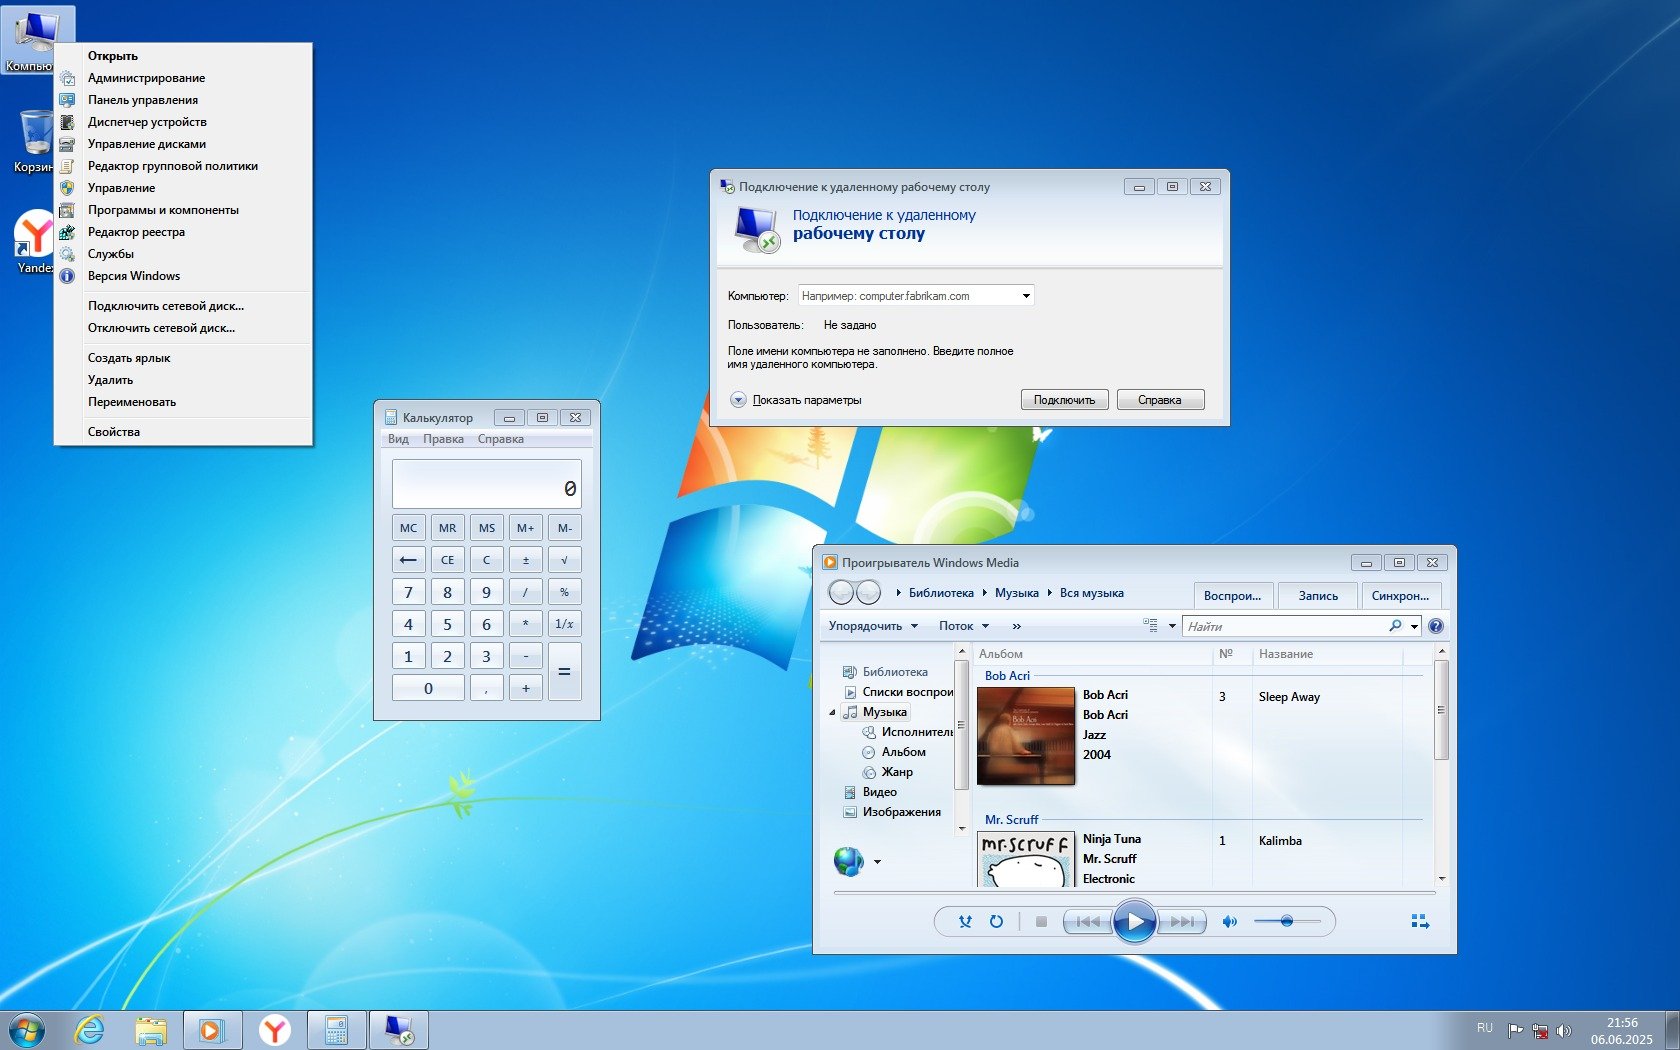Toggle repeat mode in the media player
The height and width of the screenshot is (1050, 1680).
[996, 922]
